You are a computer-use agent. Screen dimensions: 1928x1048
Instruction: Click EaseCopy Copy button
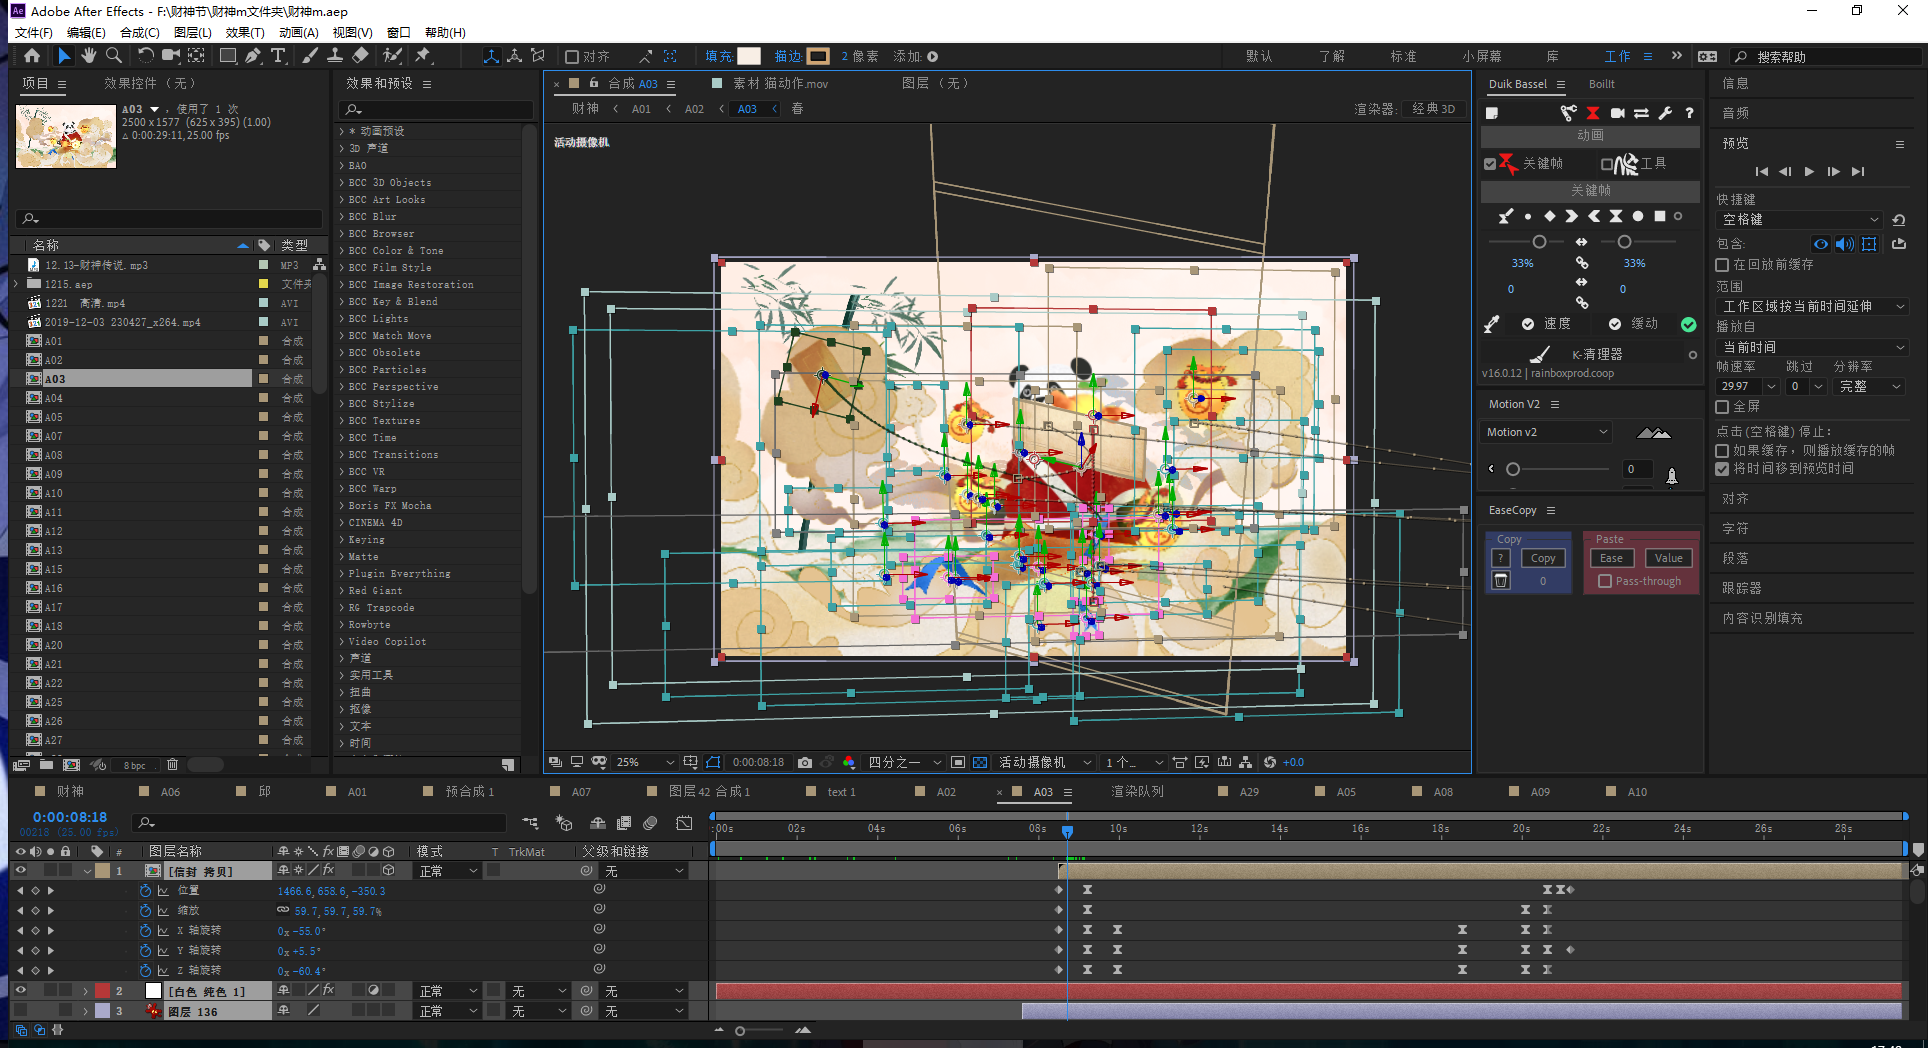coord(1543,558)
